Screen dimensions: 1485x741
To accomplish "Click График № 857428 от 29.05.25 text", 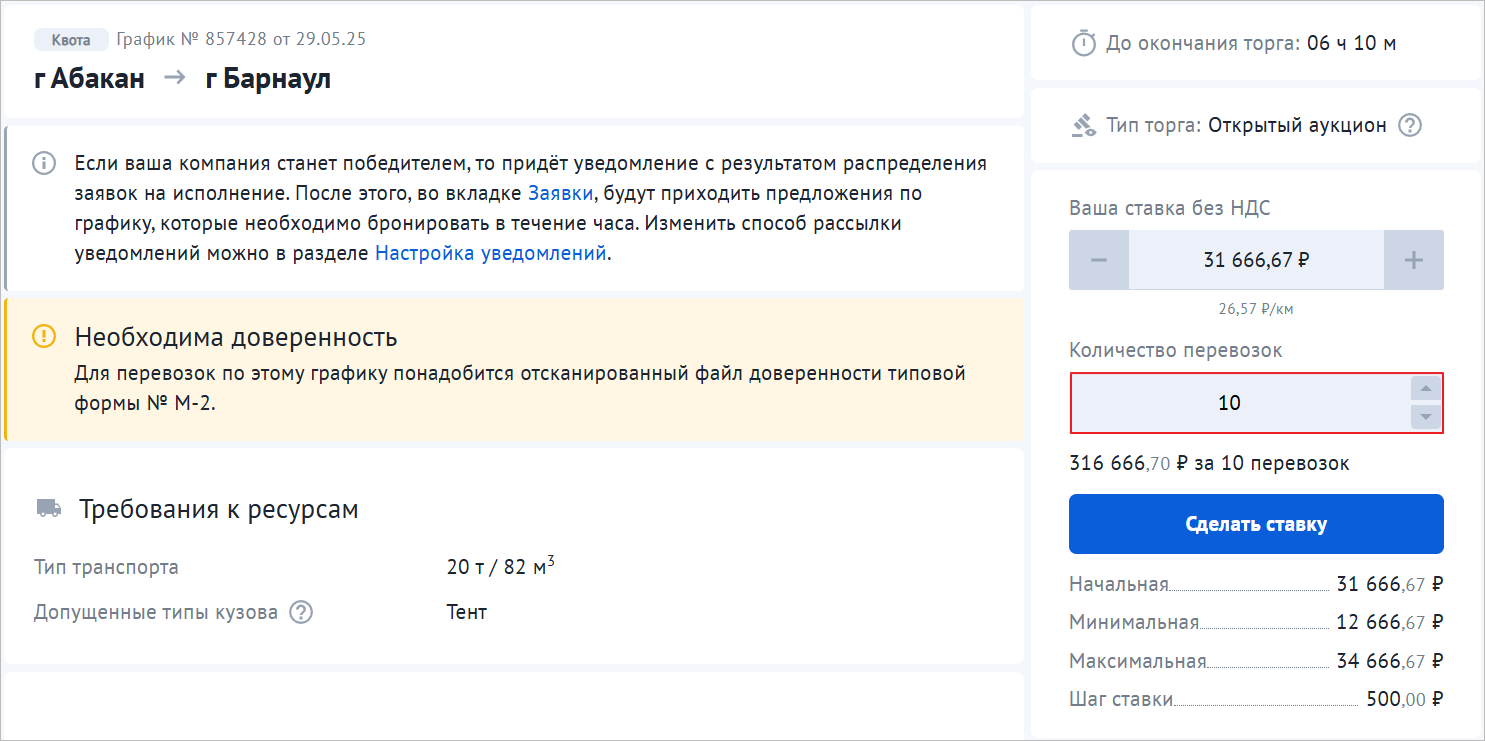I will [241, 40].
